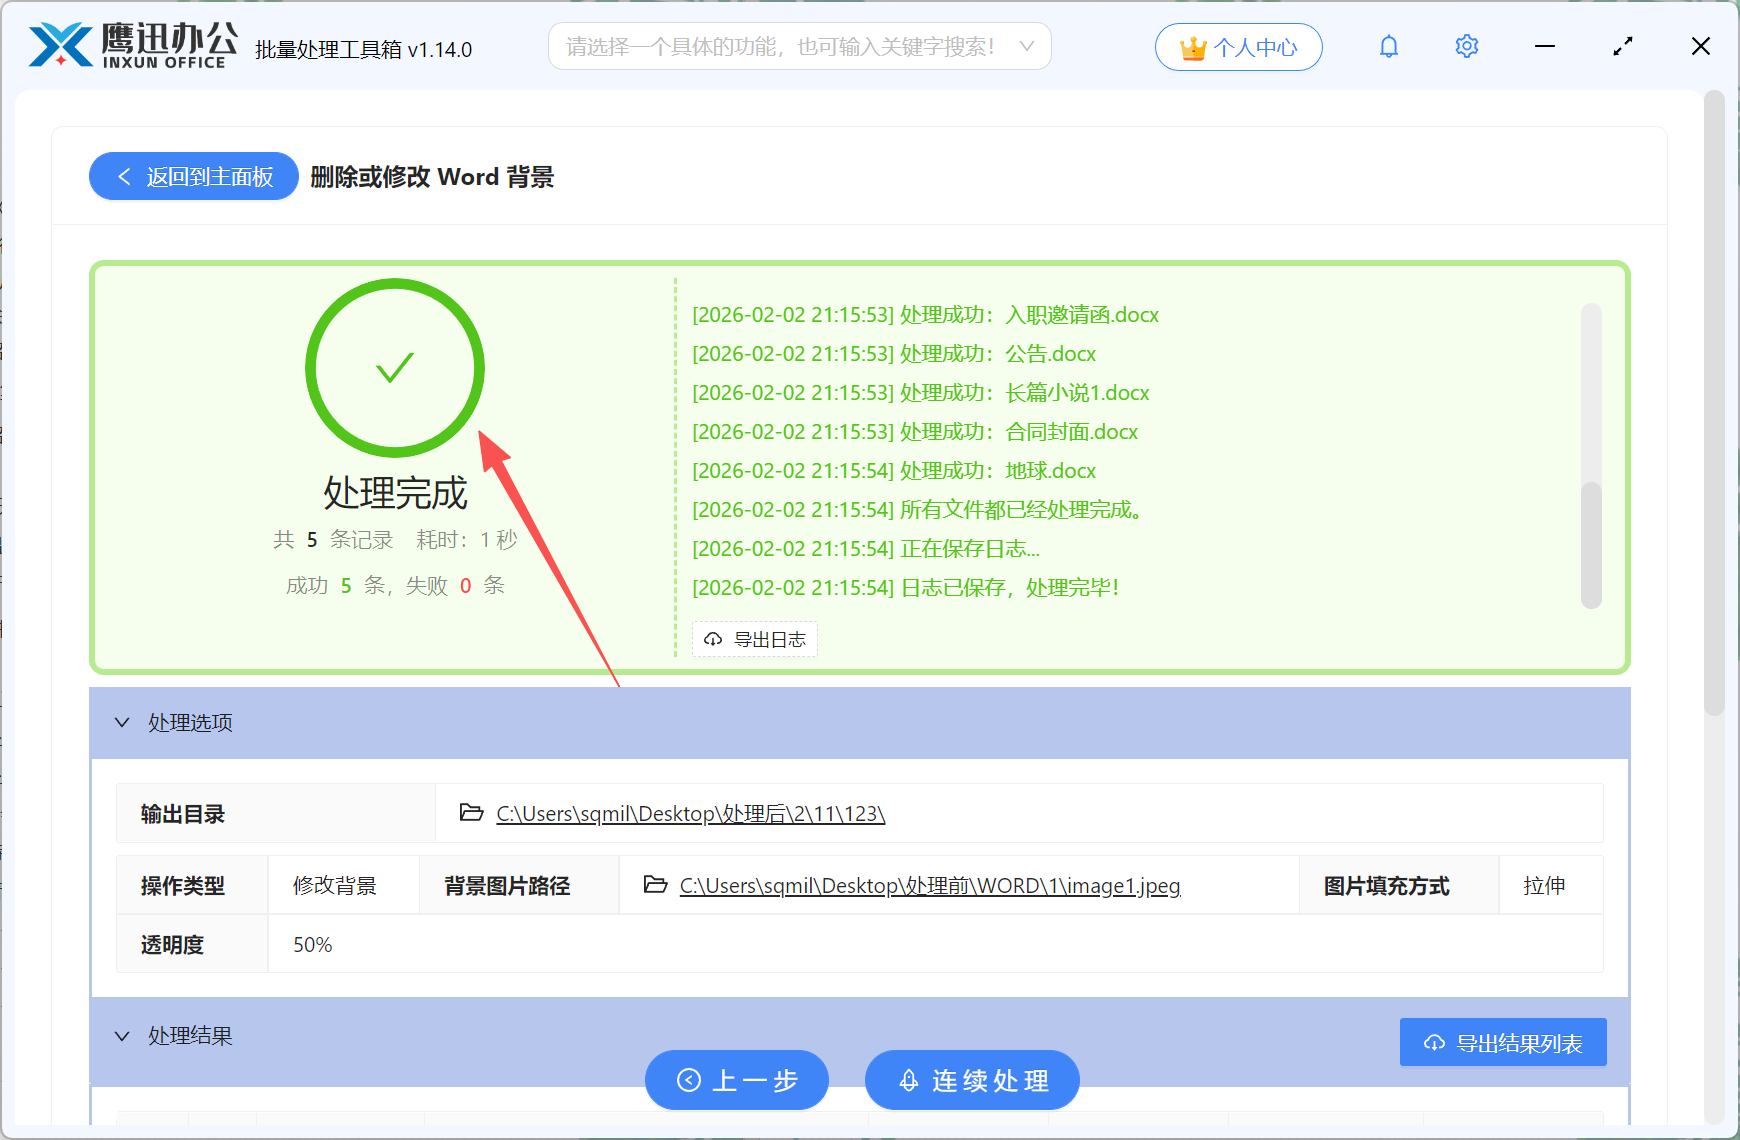Screen dimensions: 1740x1140
Task: Open settings via the gear icon
Action: [1466, 46]
